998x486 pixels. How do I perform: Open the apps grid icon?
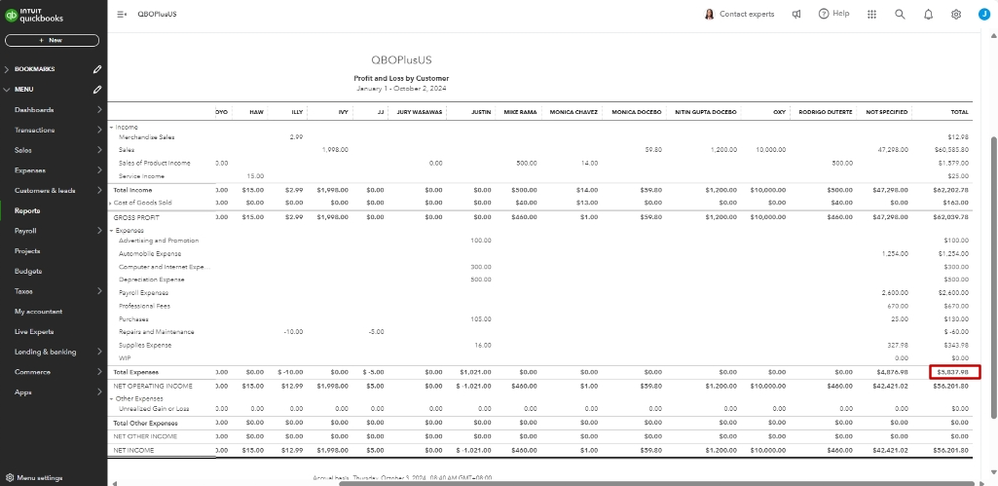point(872,14)
